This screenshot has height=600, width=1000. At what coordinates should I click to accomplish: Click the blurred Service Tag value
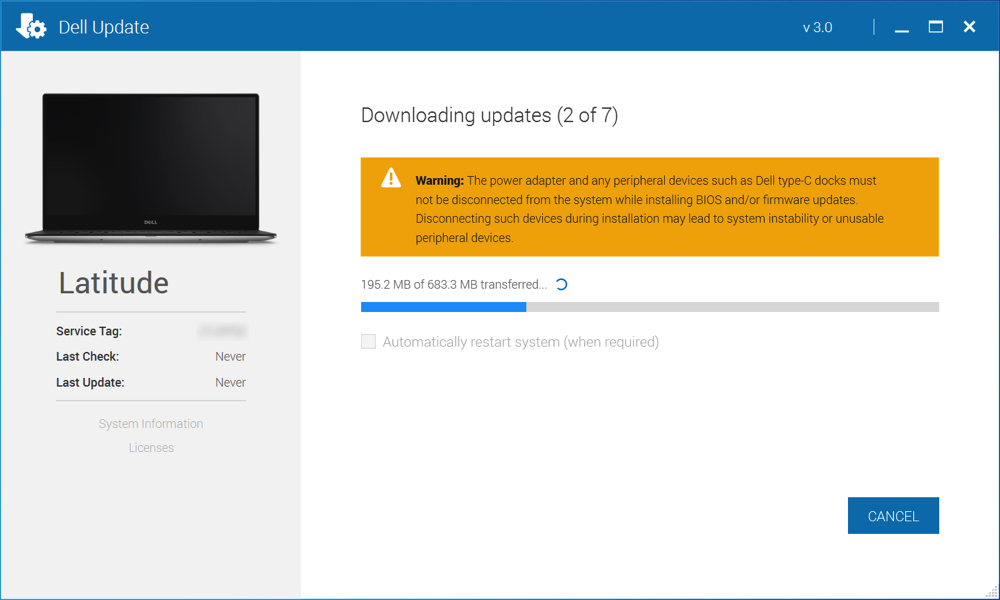(x=222, y=331)
